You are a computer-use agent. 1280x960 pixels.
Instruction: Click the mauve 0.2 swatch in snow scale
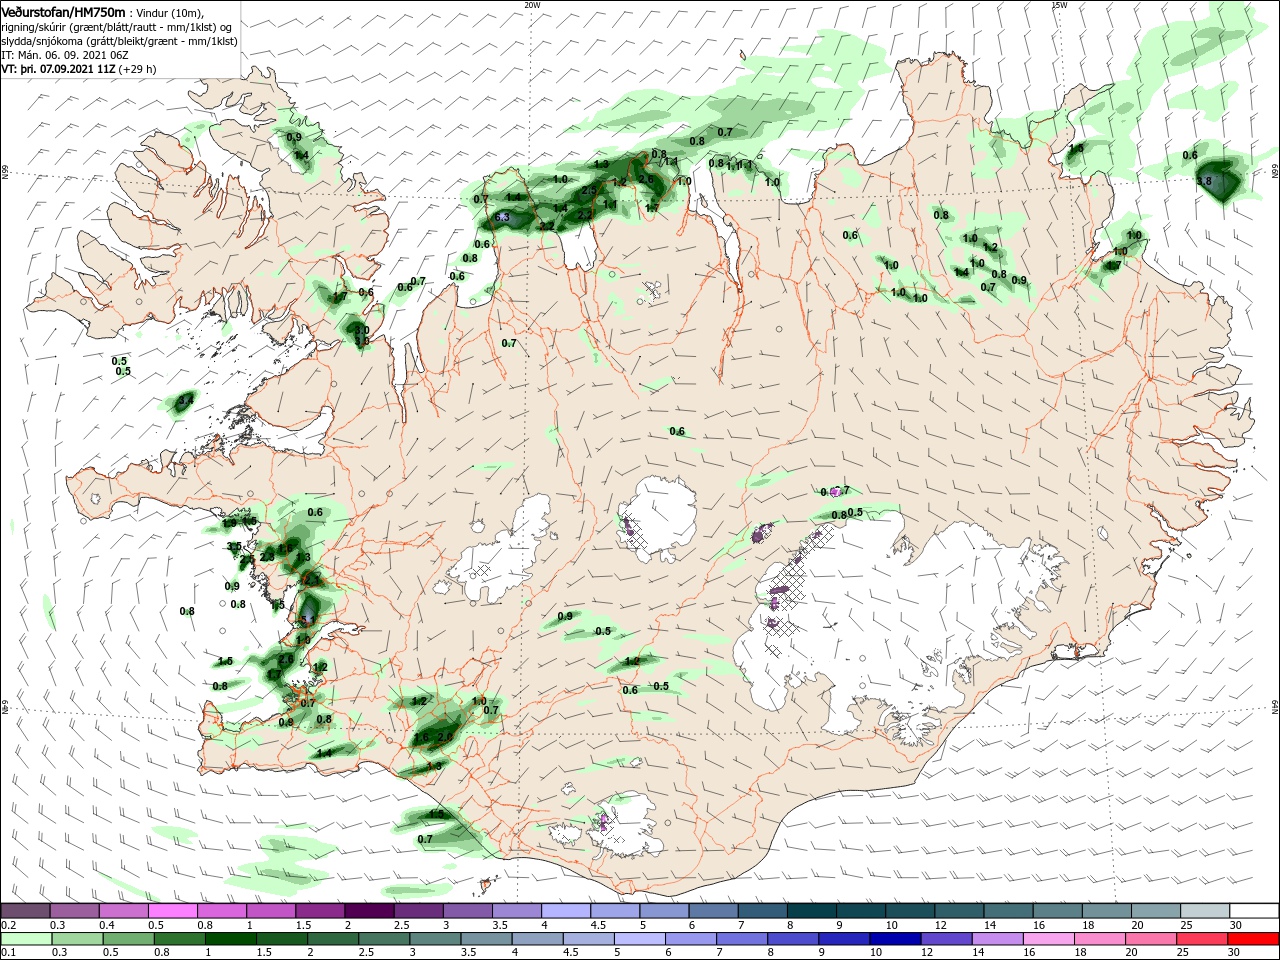[x=25, y=911]
